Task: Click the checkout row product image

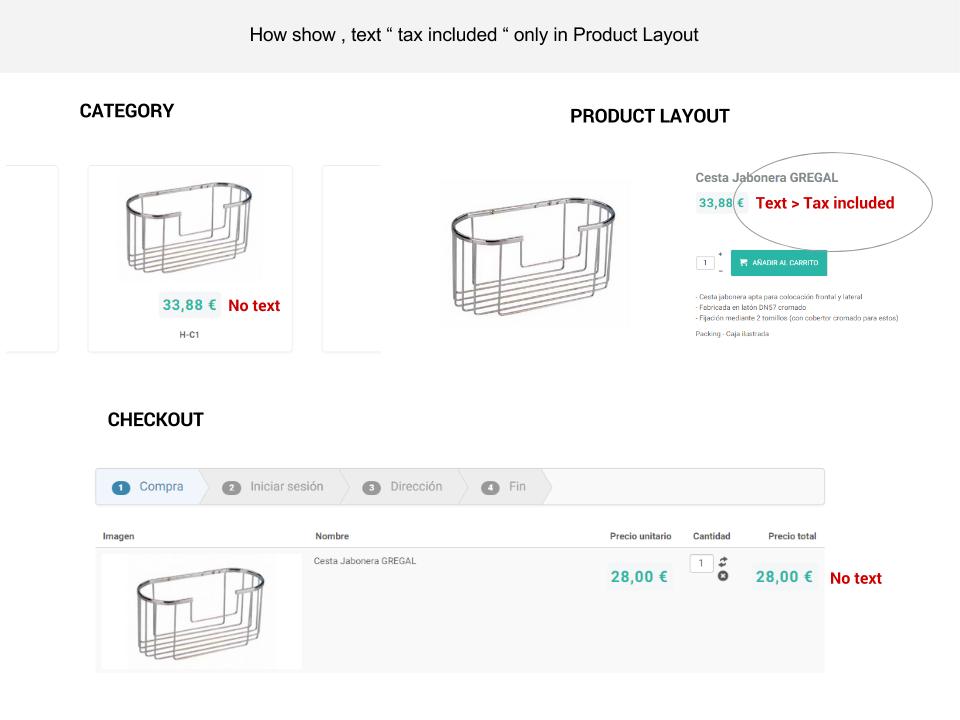Action: coord(200,610)
